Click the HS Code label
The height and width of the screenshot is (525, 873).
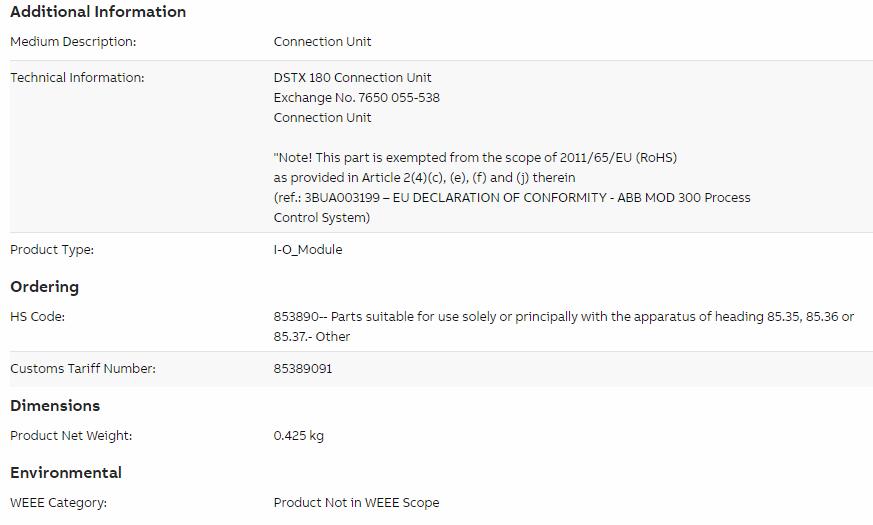tap(37, 317)
